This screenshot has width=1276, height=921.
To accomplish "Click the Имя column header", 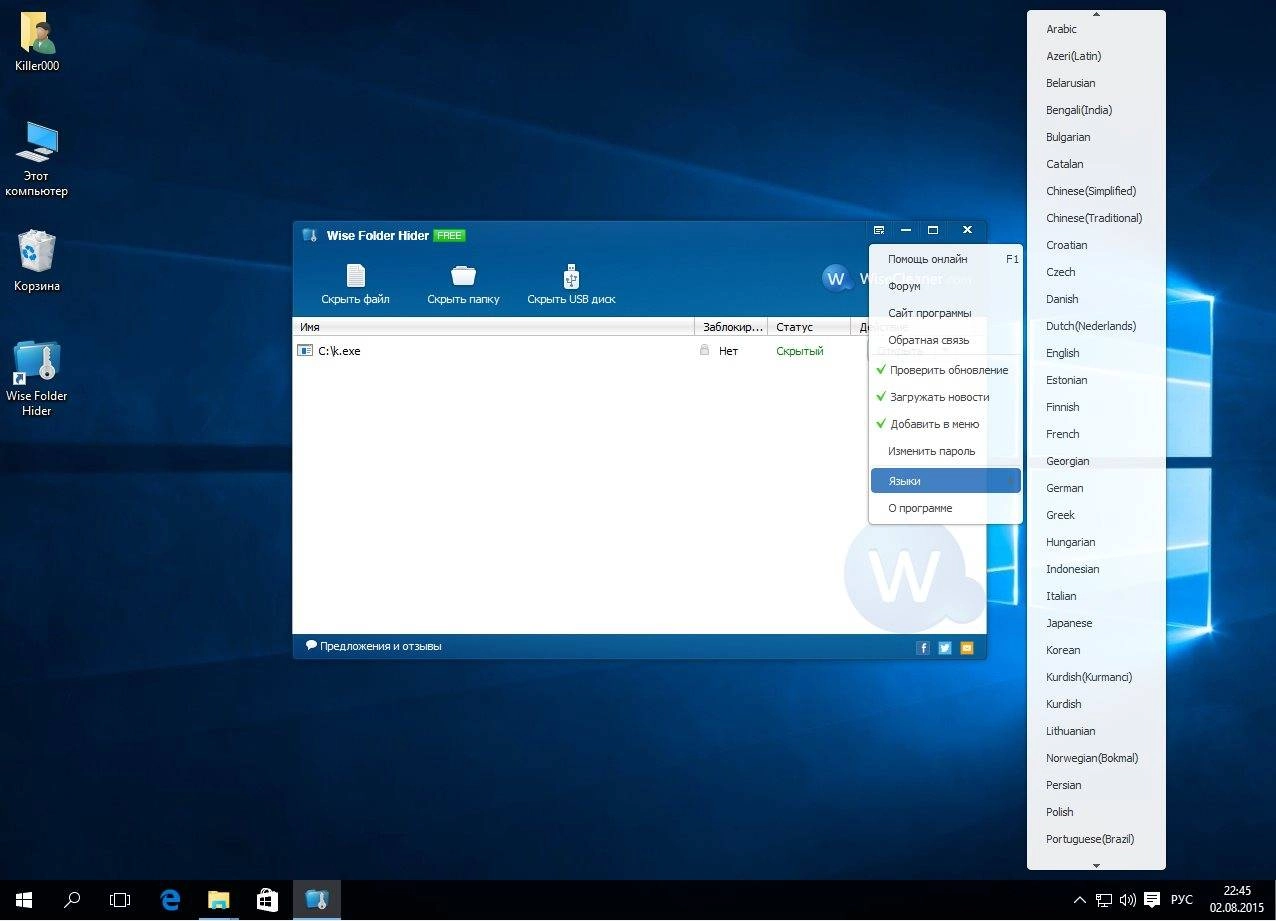I will point(494,327).
